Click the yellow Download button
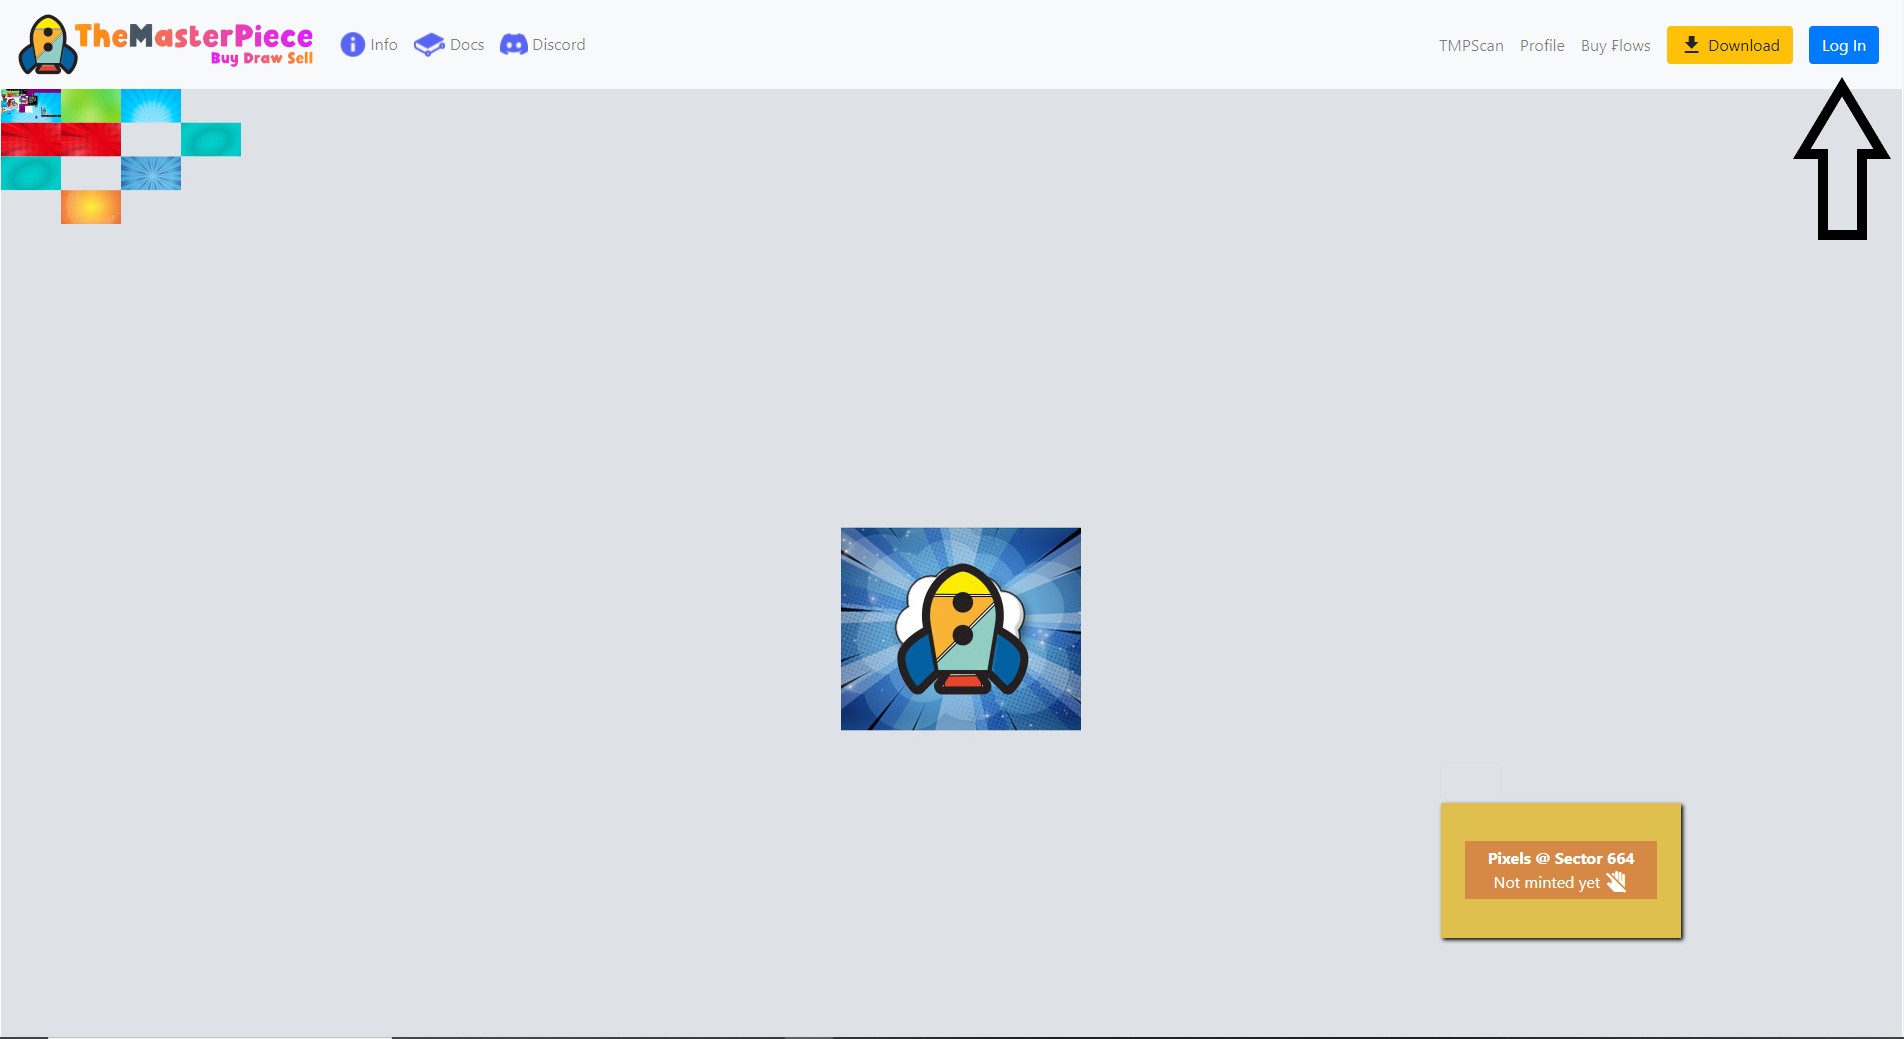This screenshot has width=1904, height=1039. point(1730,45)
